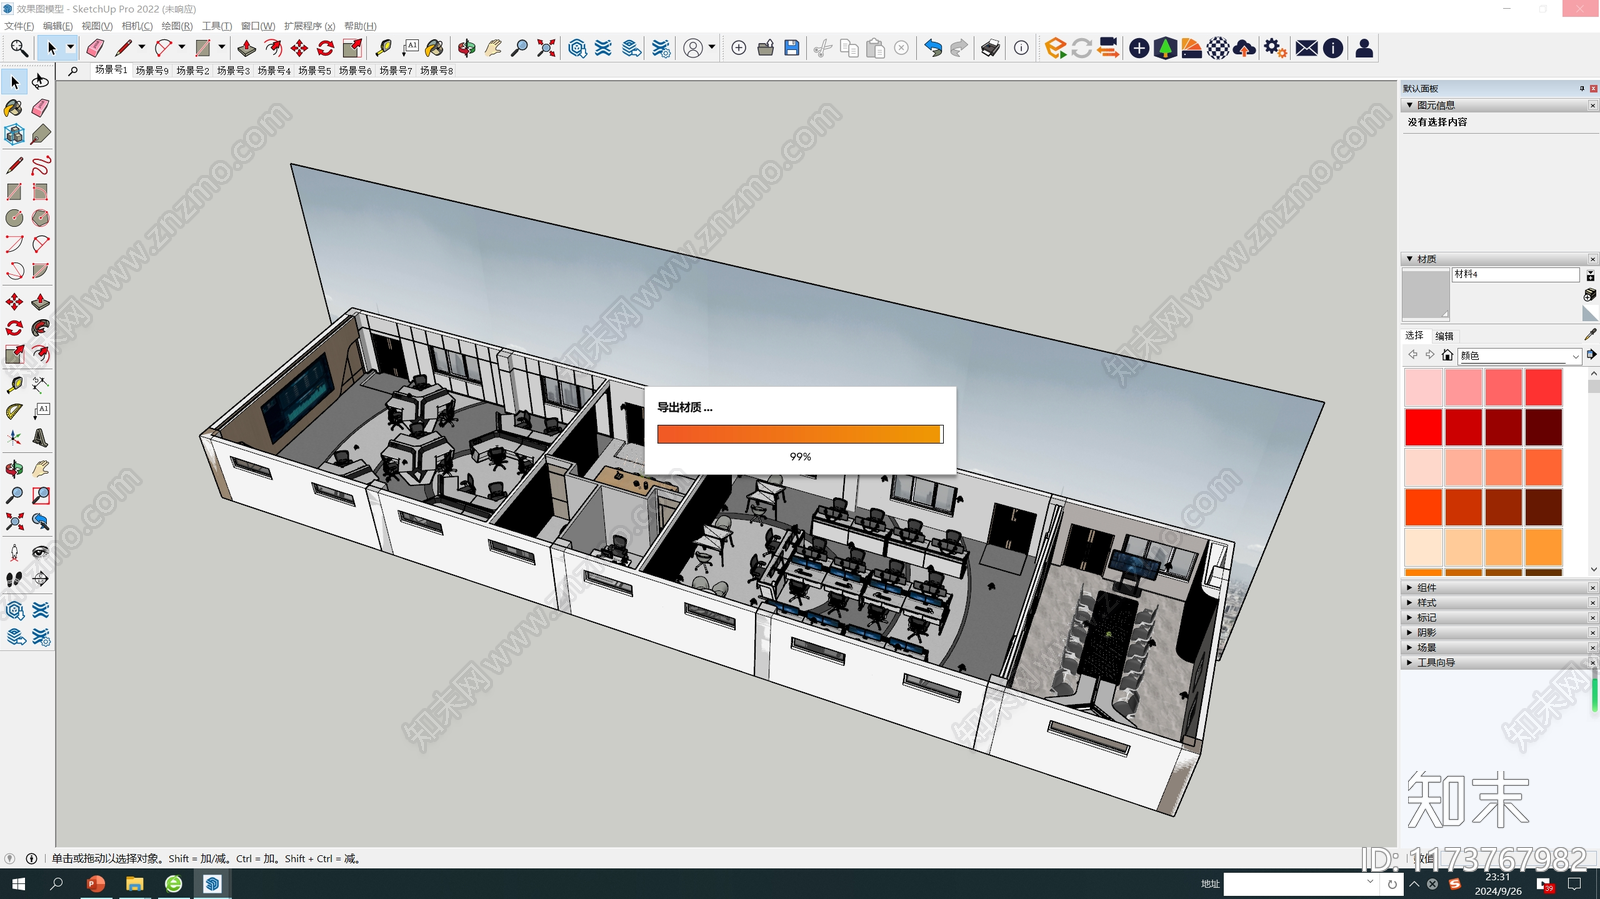Switch to scene tab 场景号3
The image size is (1600, 899).
click(233, 71)
